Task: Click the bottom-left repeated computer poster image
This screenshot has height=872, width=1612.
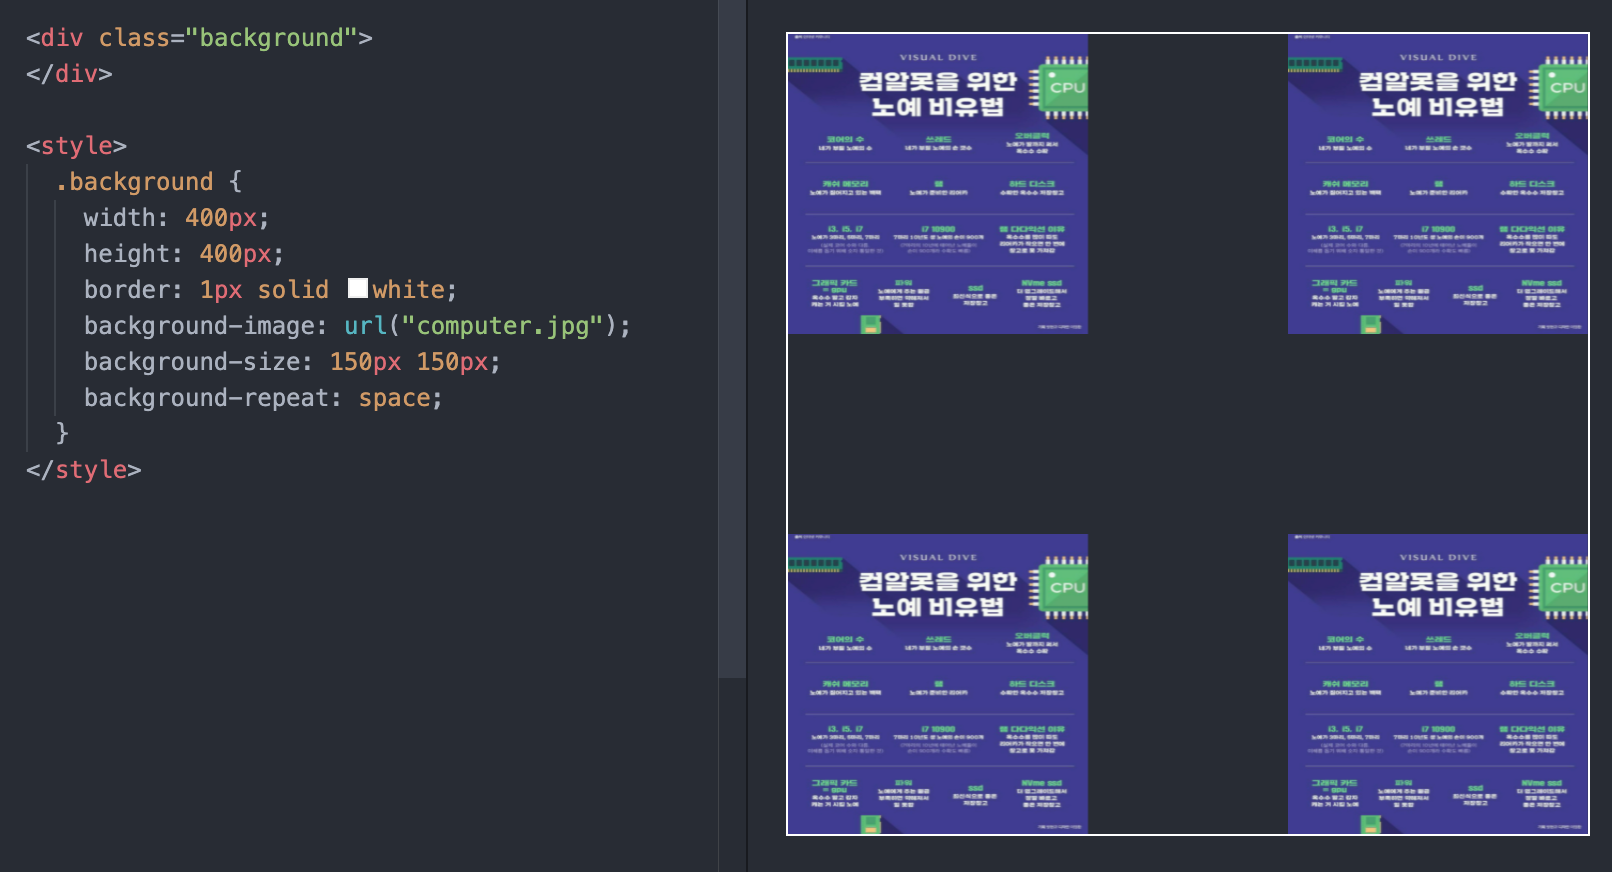Action: tap(938, 684)
